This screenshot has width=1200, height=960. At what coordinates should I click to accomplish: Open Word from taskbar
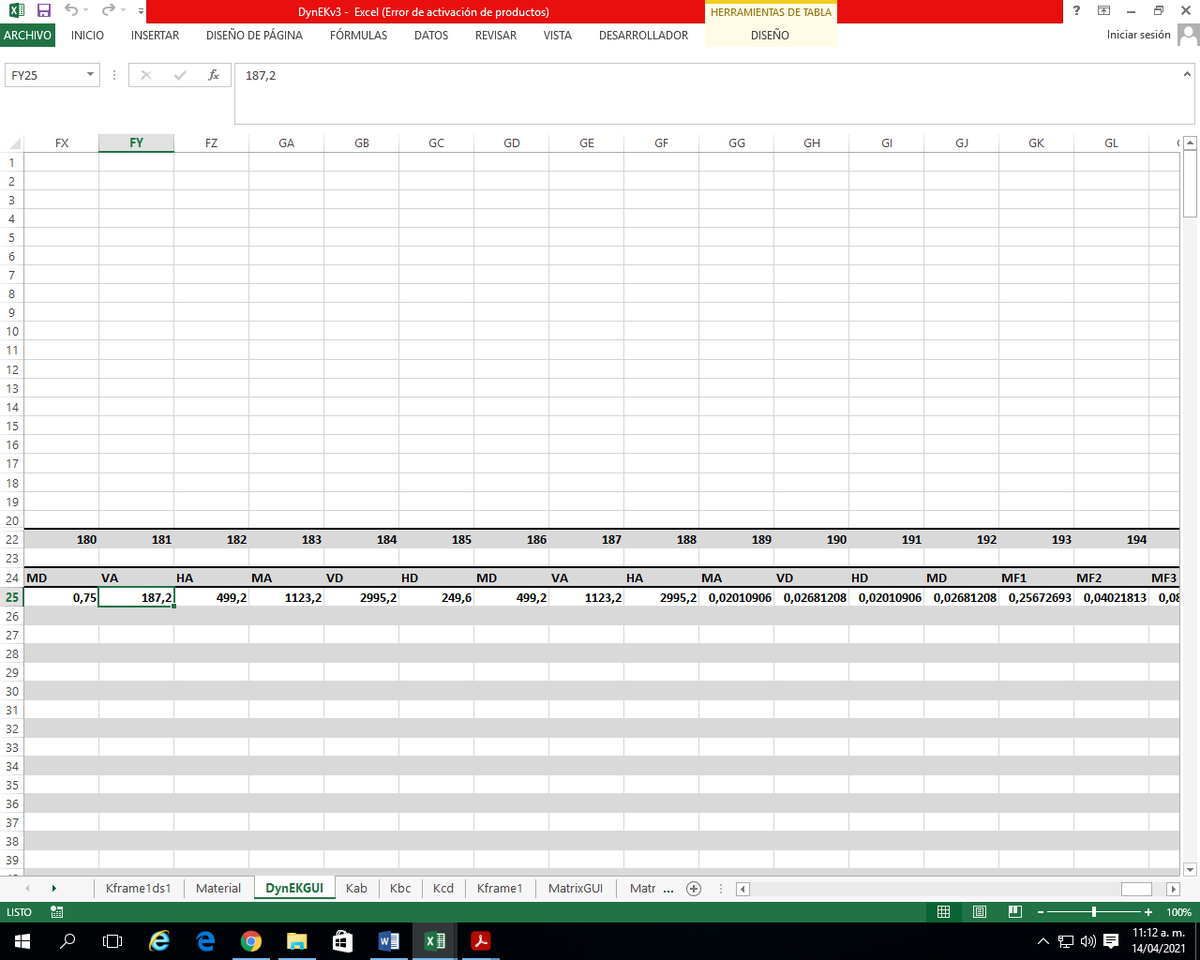[x=389, y=941]
